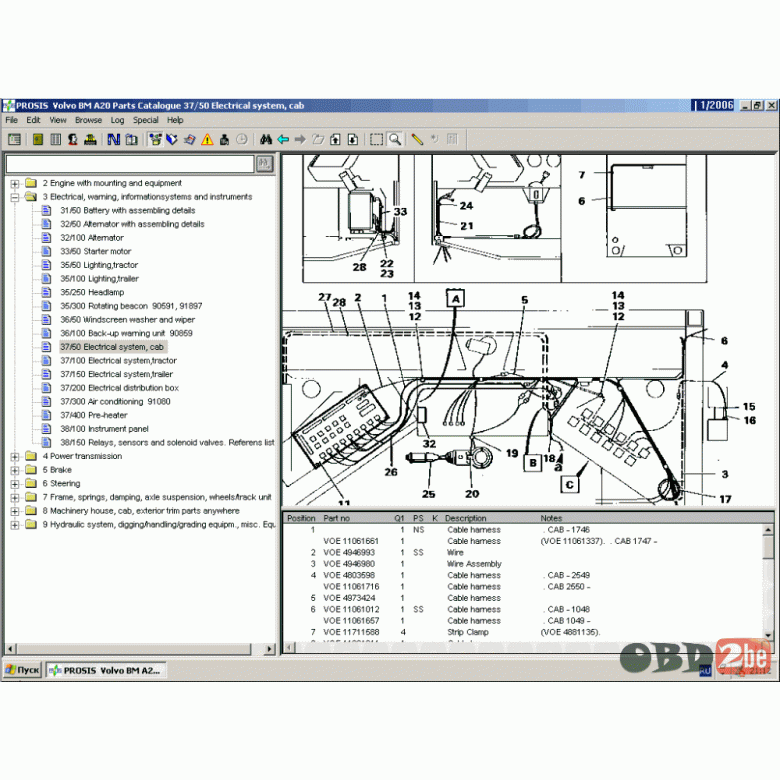780x780 pixels.
Task: Click the Position column header
Action: pos(301,518)
